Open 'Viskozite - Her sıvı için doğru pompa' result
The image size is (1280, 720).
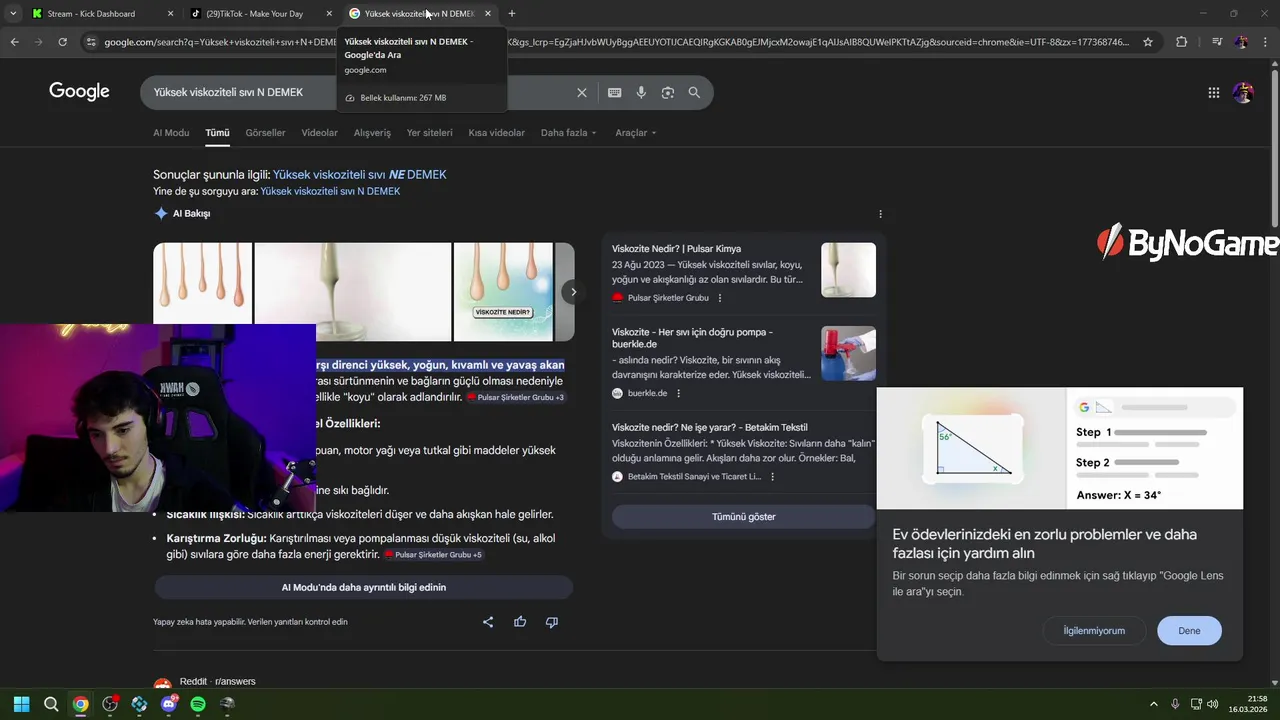coord(692,338)
